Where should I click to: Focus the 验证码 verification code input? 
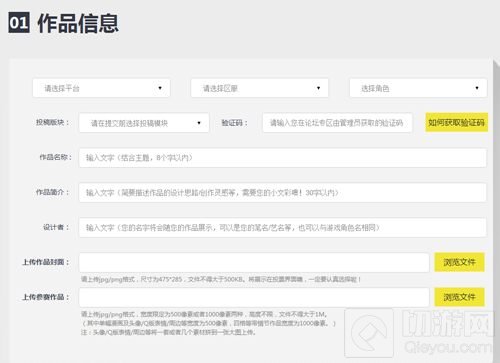[337, 123]
